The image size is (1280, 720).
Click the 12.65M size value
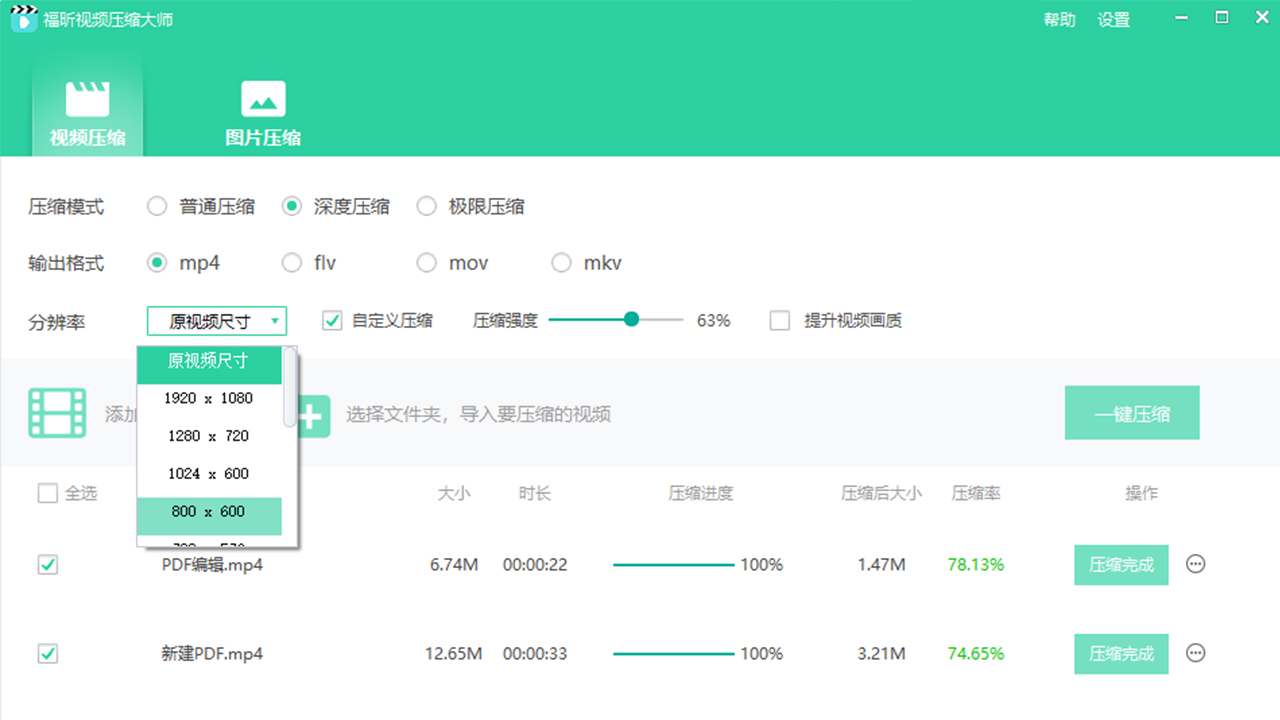point(453,654)
